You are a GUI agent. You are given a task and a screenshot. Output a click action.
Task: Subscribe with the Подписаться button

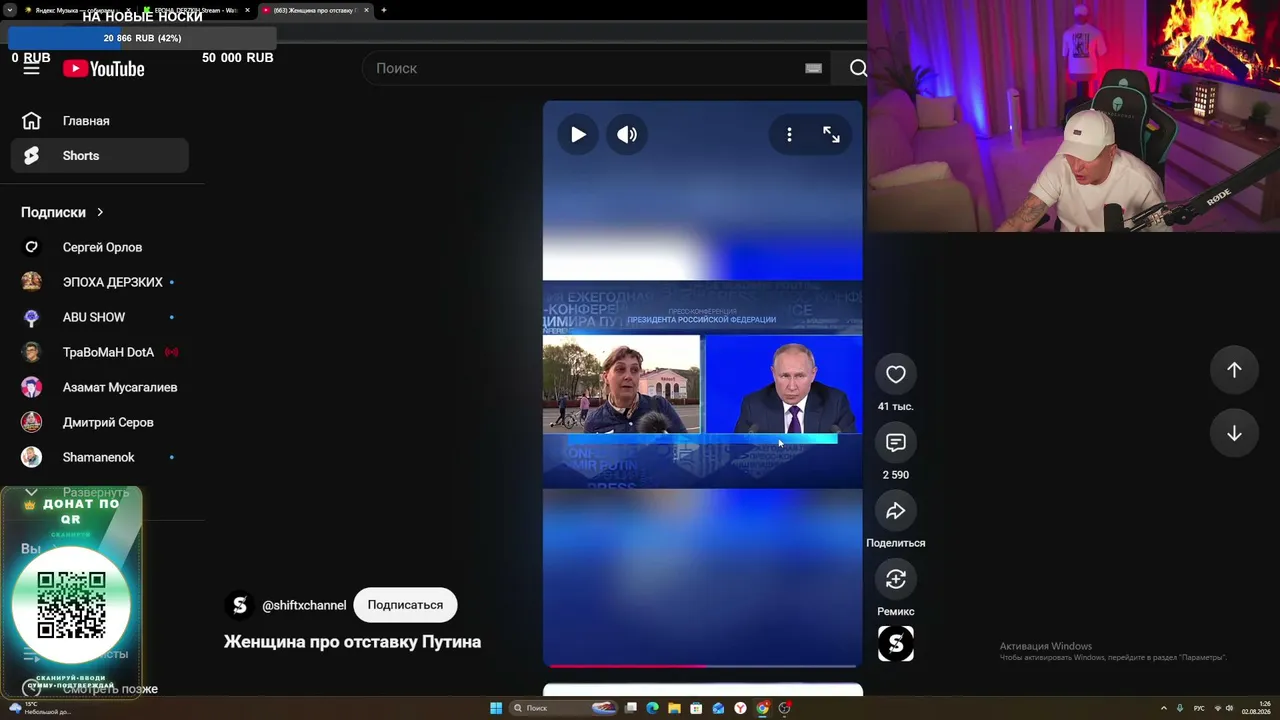tap(405, 605)
